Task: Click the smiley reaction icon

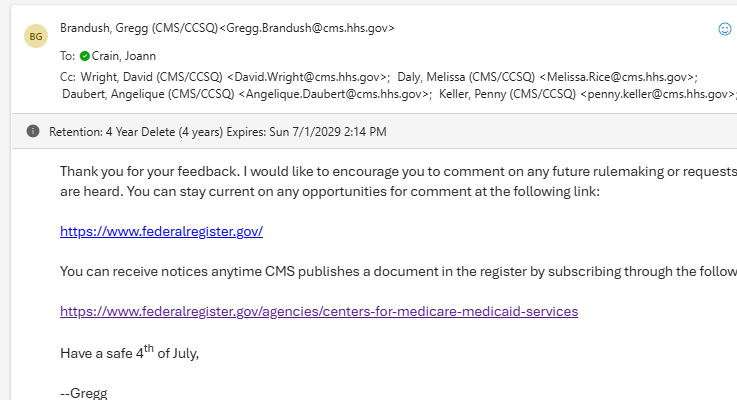Action: point(725,29)
